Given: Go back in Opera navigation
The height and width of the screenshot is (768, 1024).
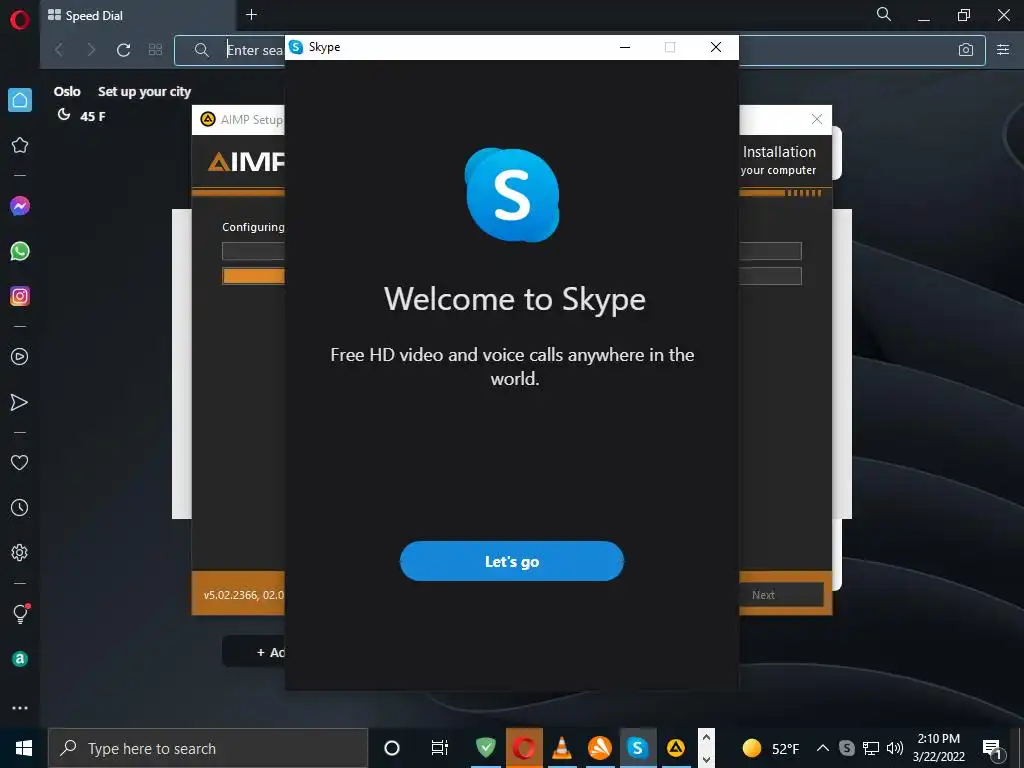Looking at the screenshot, I should (x=59, y=50).
